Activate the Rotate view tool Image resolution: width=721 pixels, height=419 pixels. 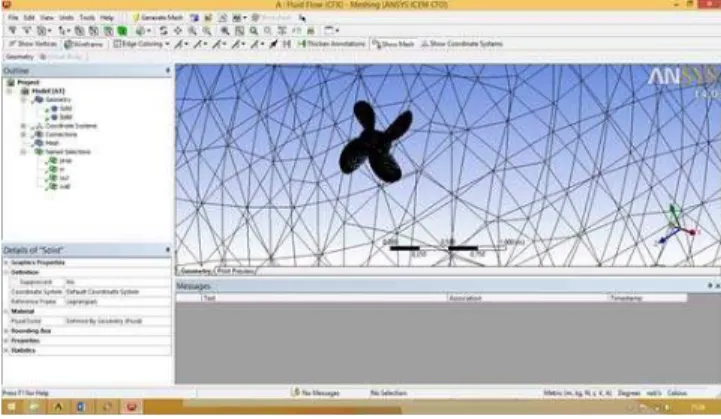163,31
